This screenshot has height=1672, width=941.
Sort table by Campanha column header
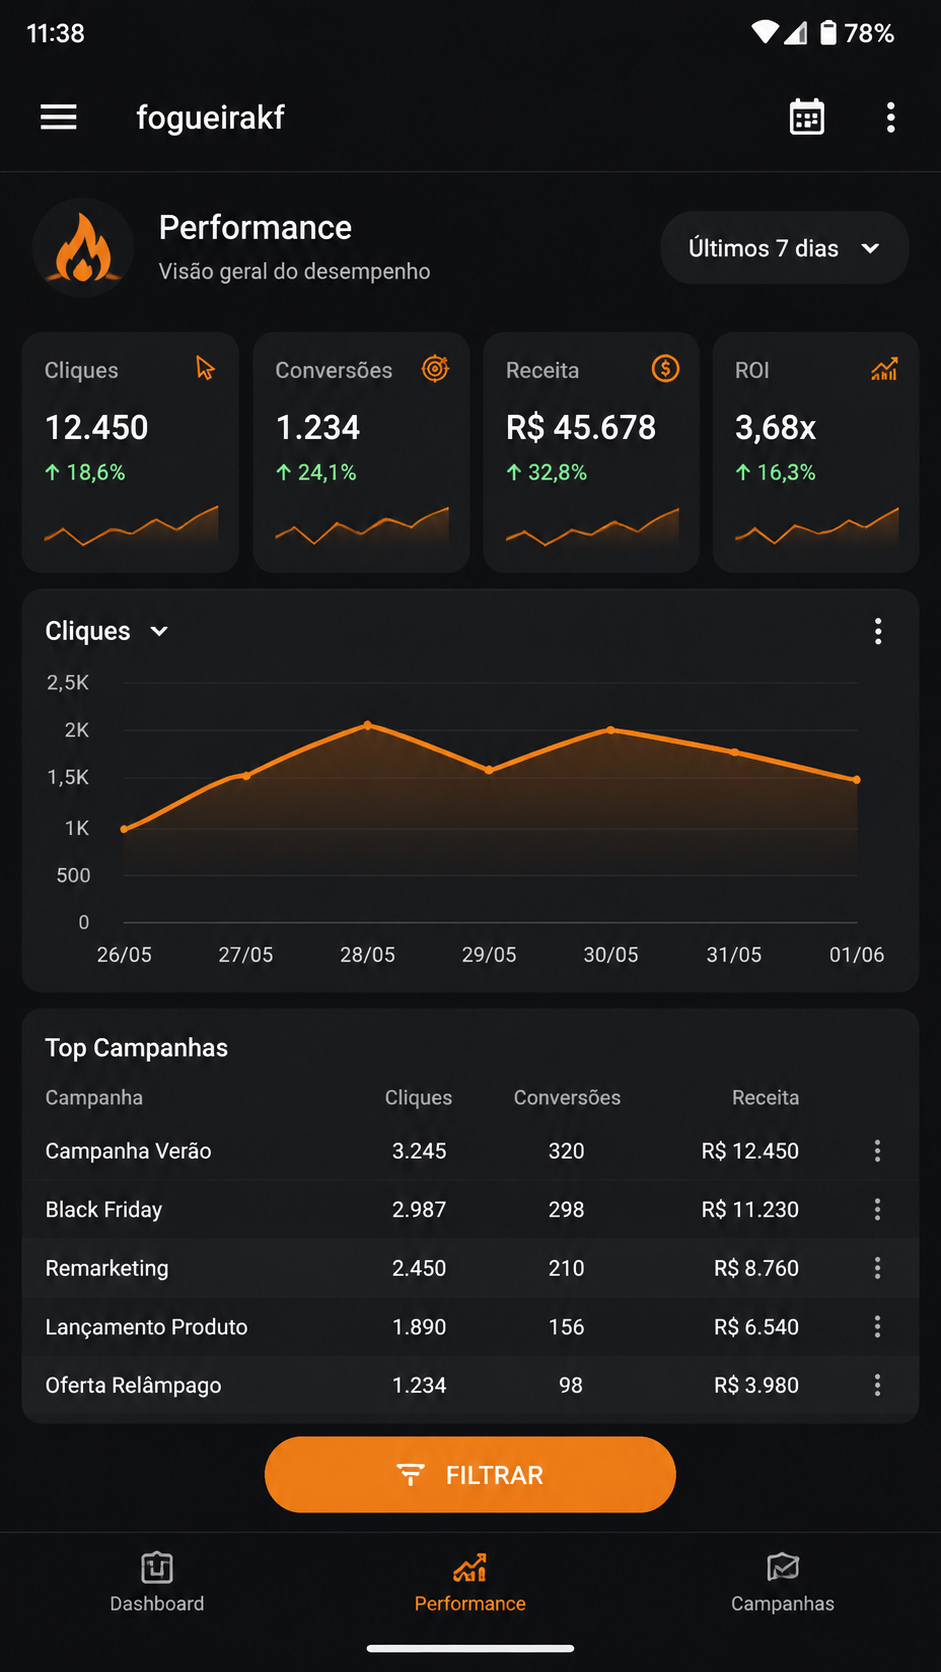94,1097
